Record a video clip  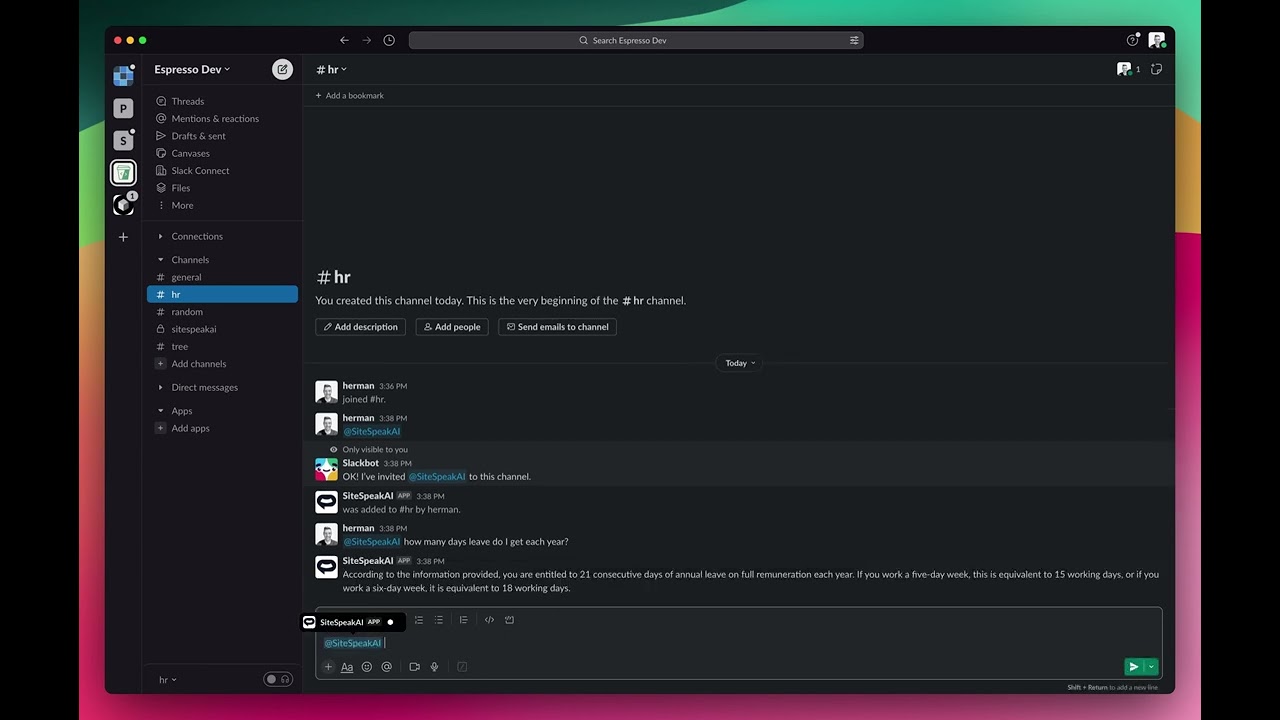tap(415, 667)
